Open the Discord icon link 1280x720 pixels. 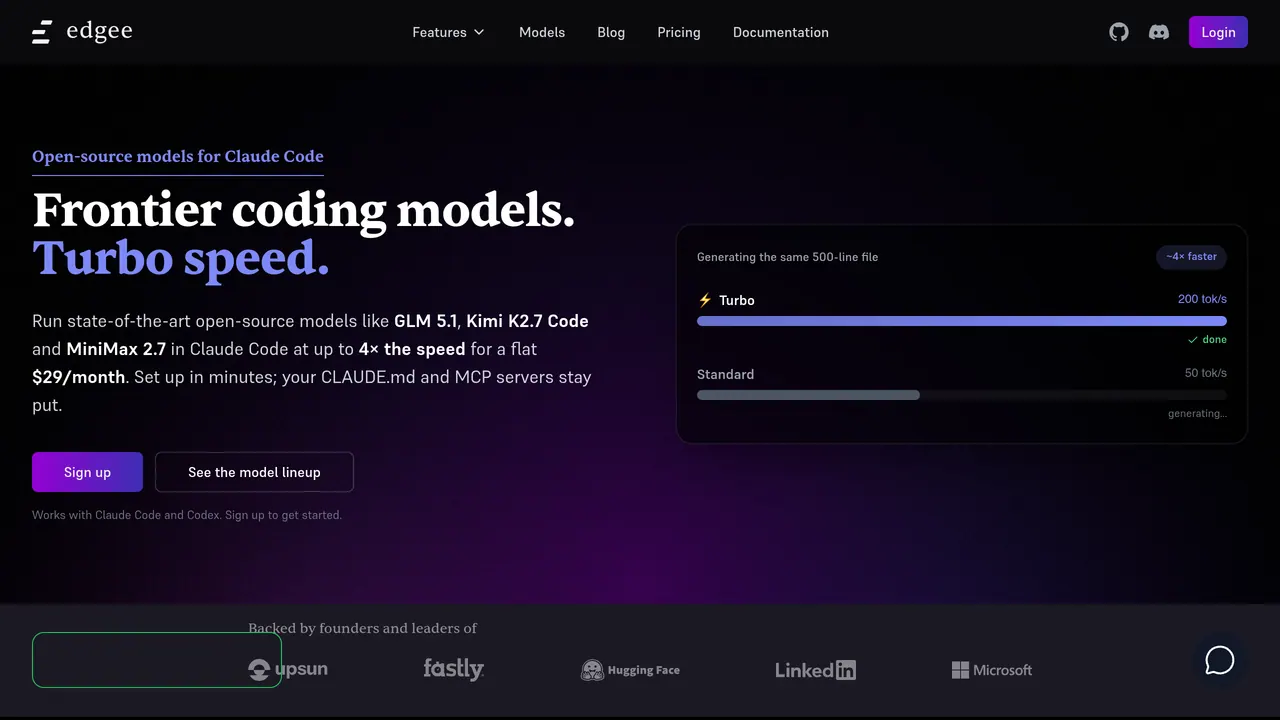click(1159, 32)
